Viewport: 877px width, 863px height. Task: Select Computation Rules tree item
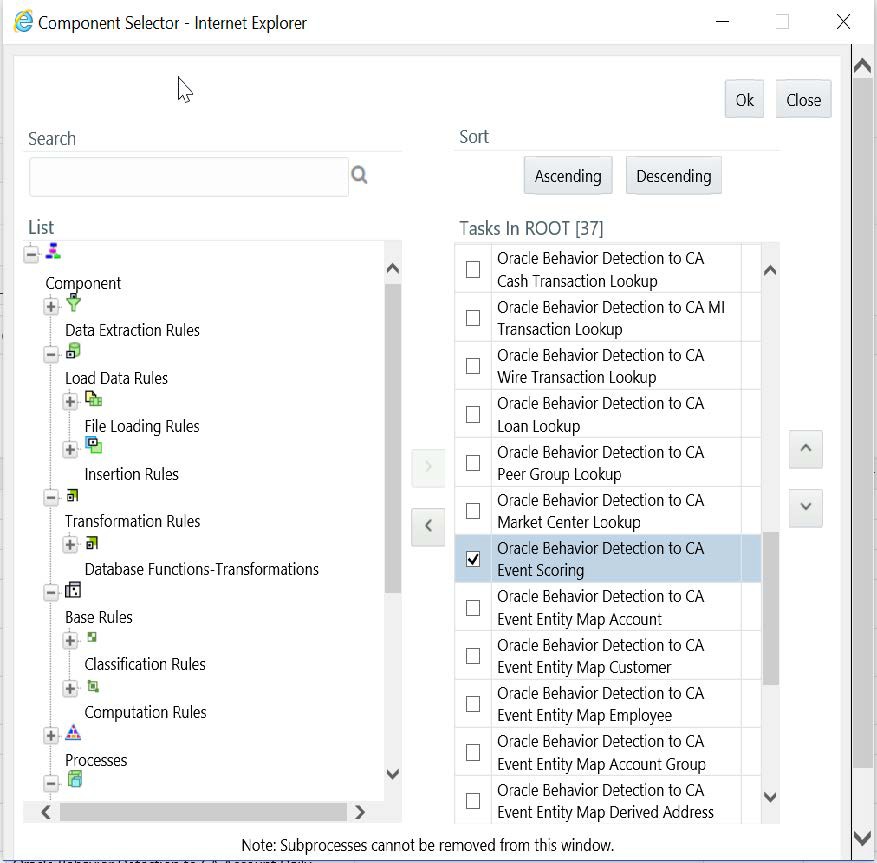coord(145,712)
